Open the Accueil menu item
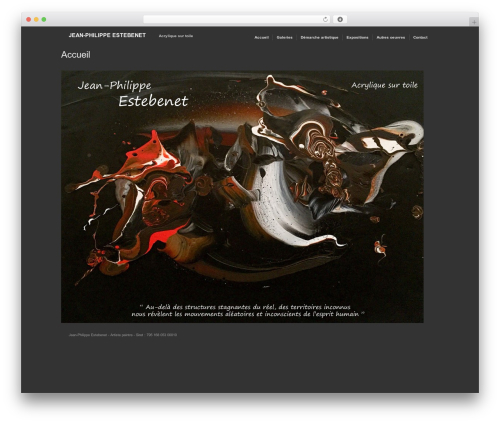This screenshot has width=500, height=423. [x=261, y=37]
